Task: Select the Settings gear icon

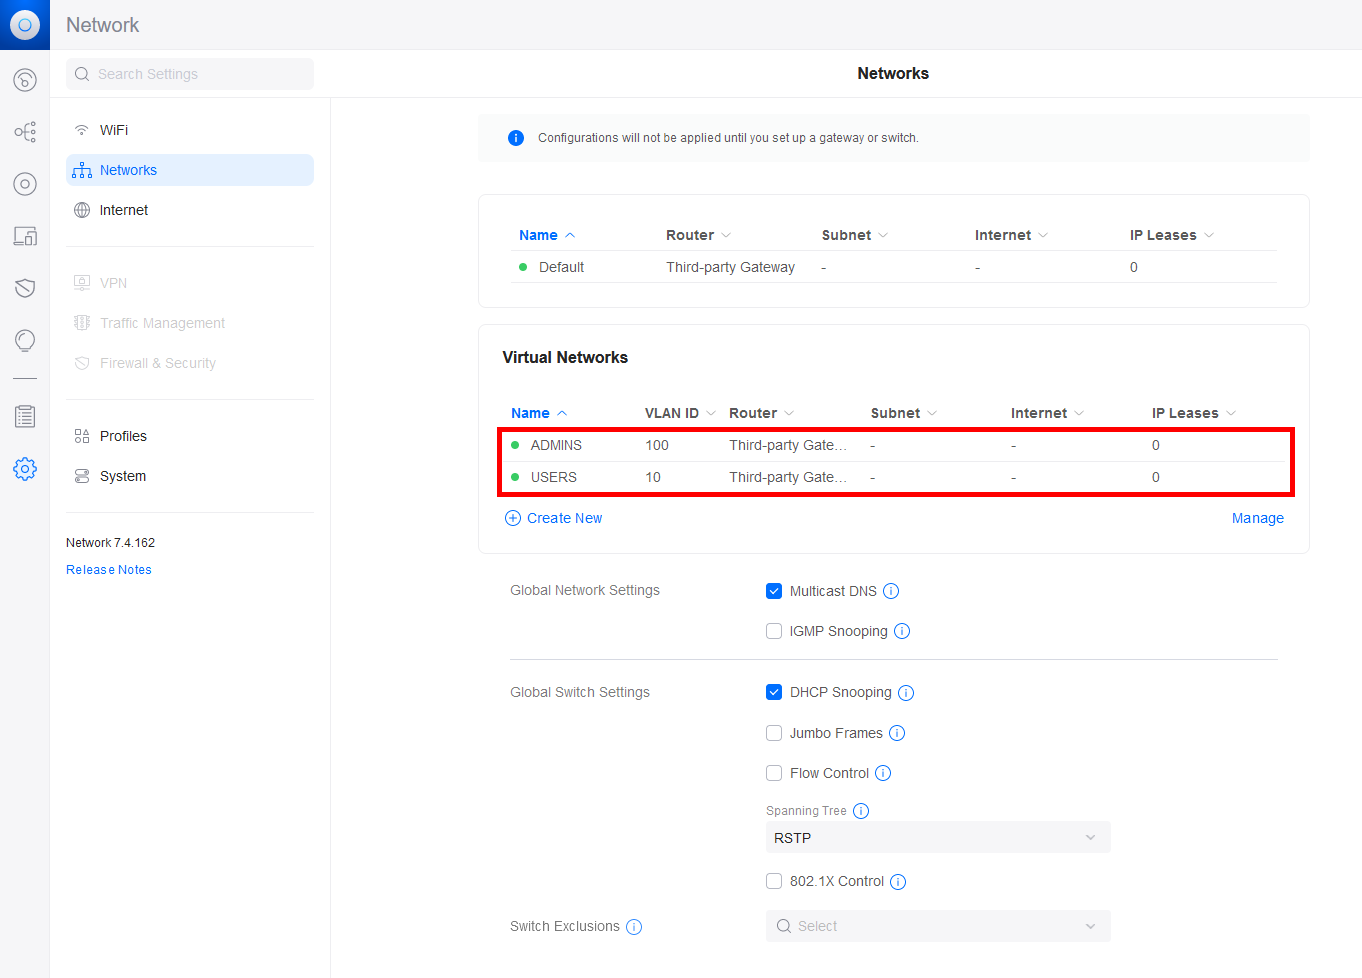Action: [24, 468]
